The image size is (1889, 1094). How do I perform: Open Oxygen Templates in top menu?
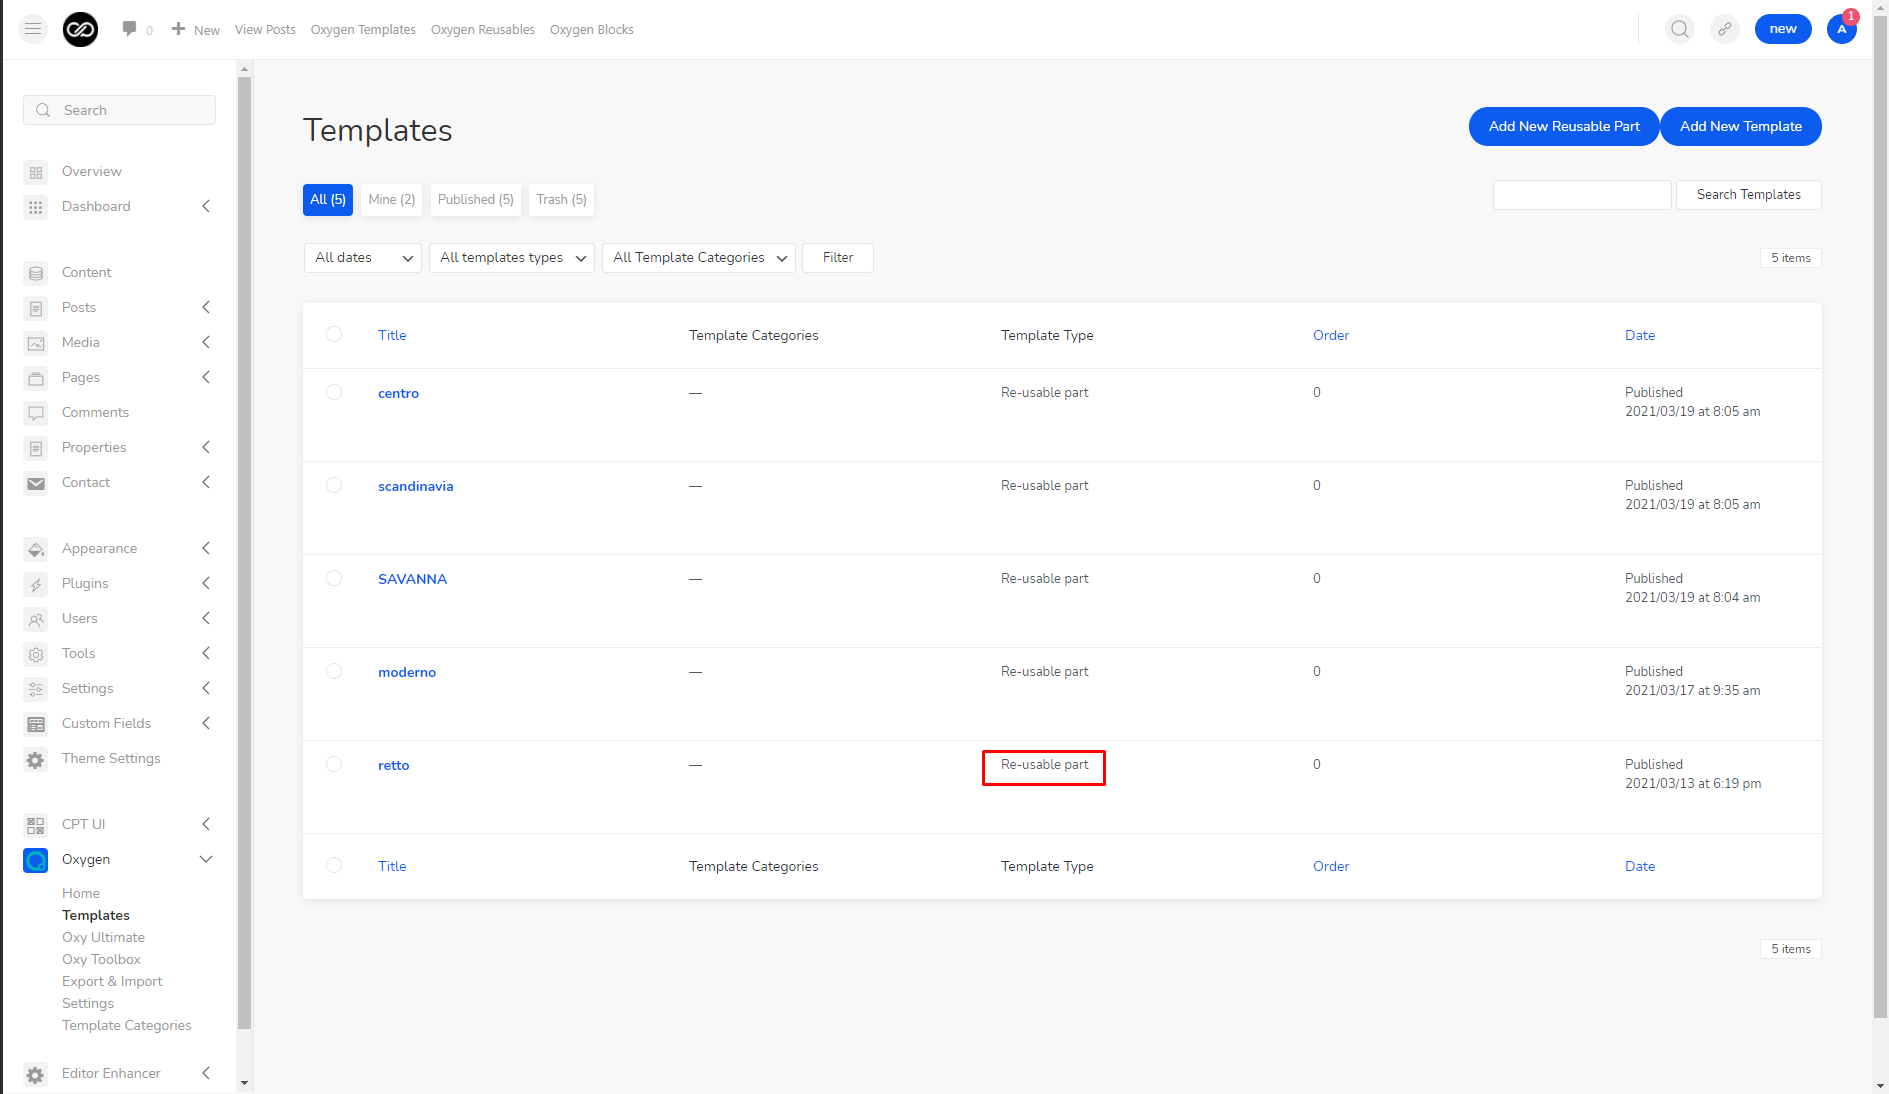click(x=363, y=30)
